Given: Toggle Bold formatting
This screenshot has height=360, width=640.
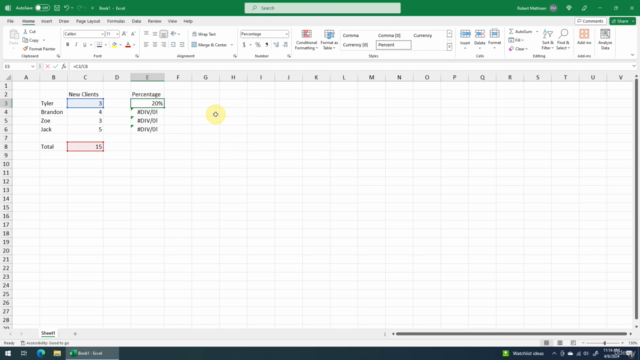Looking at the screenshot, I should click(x=67, y=44).
